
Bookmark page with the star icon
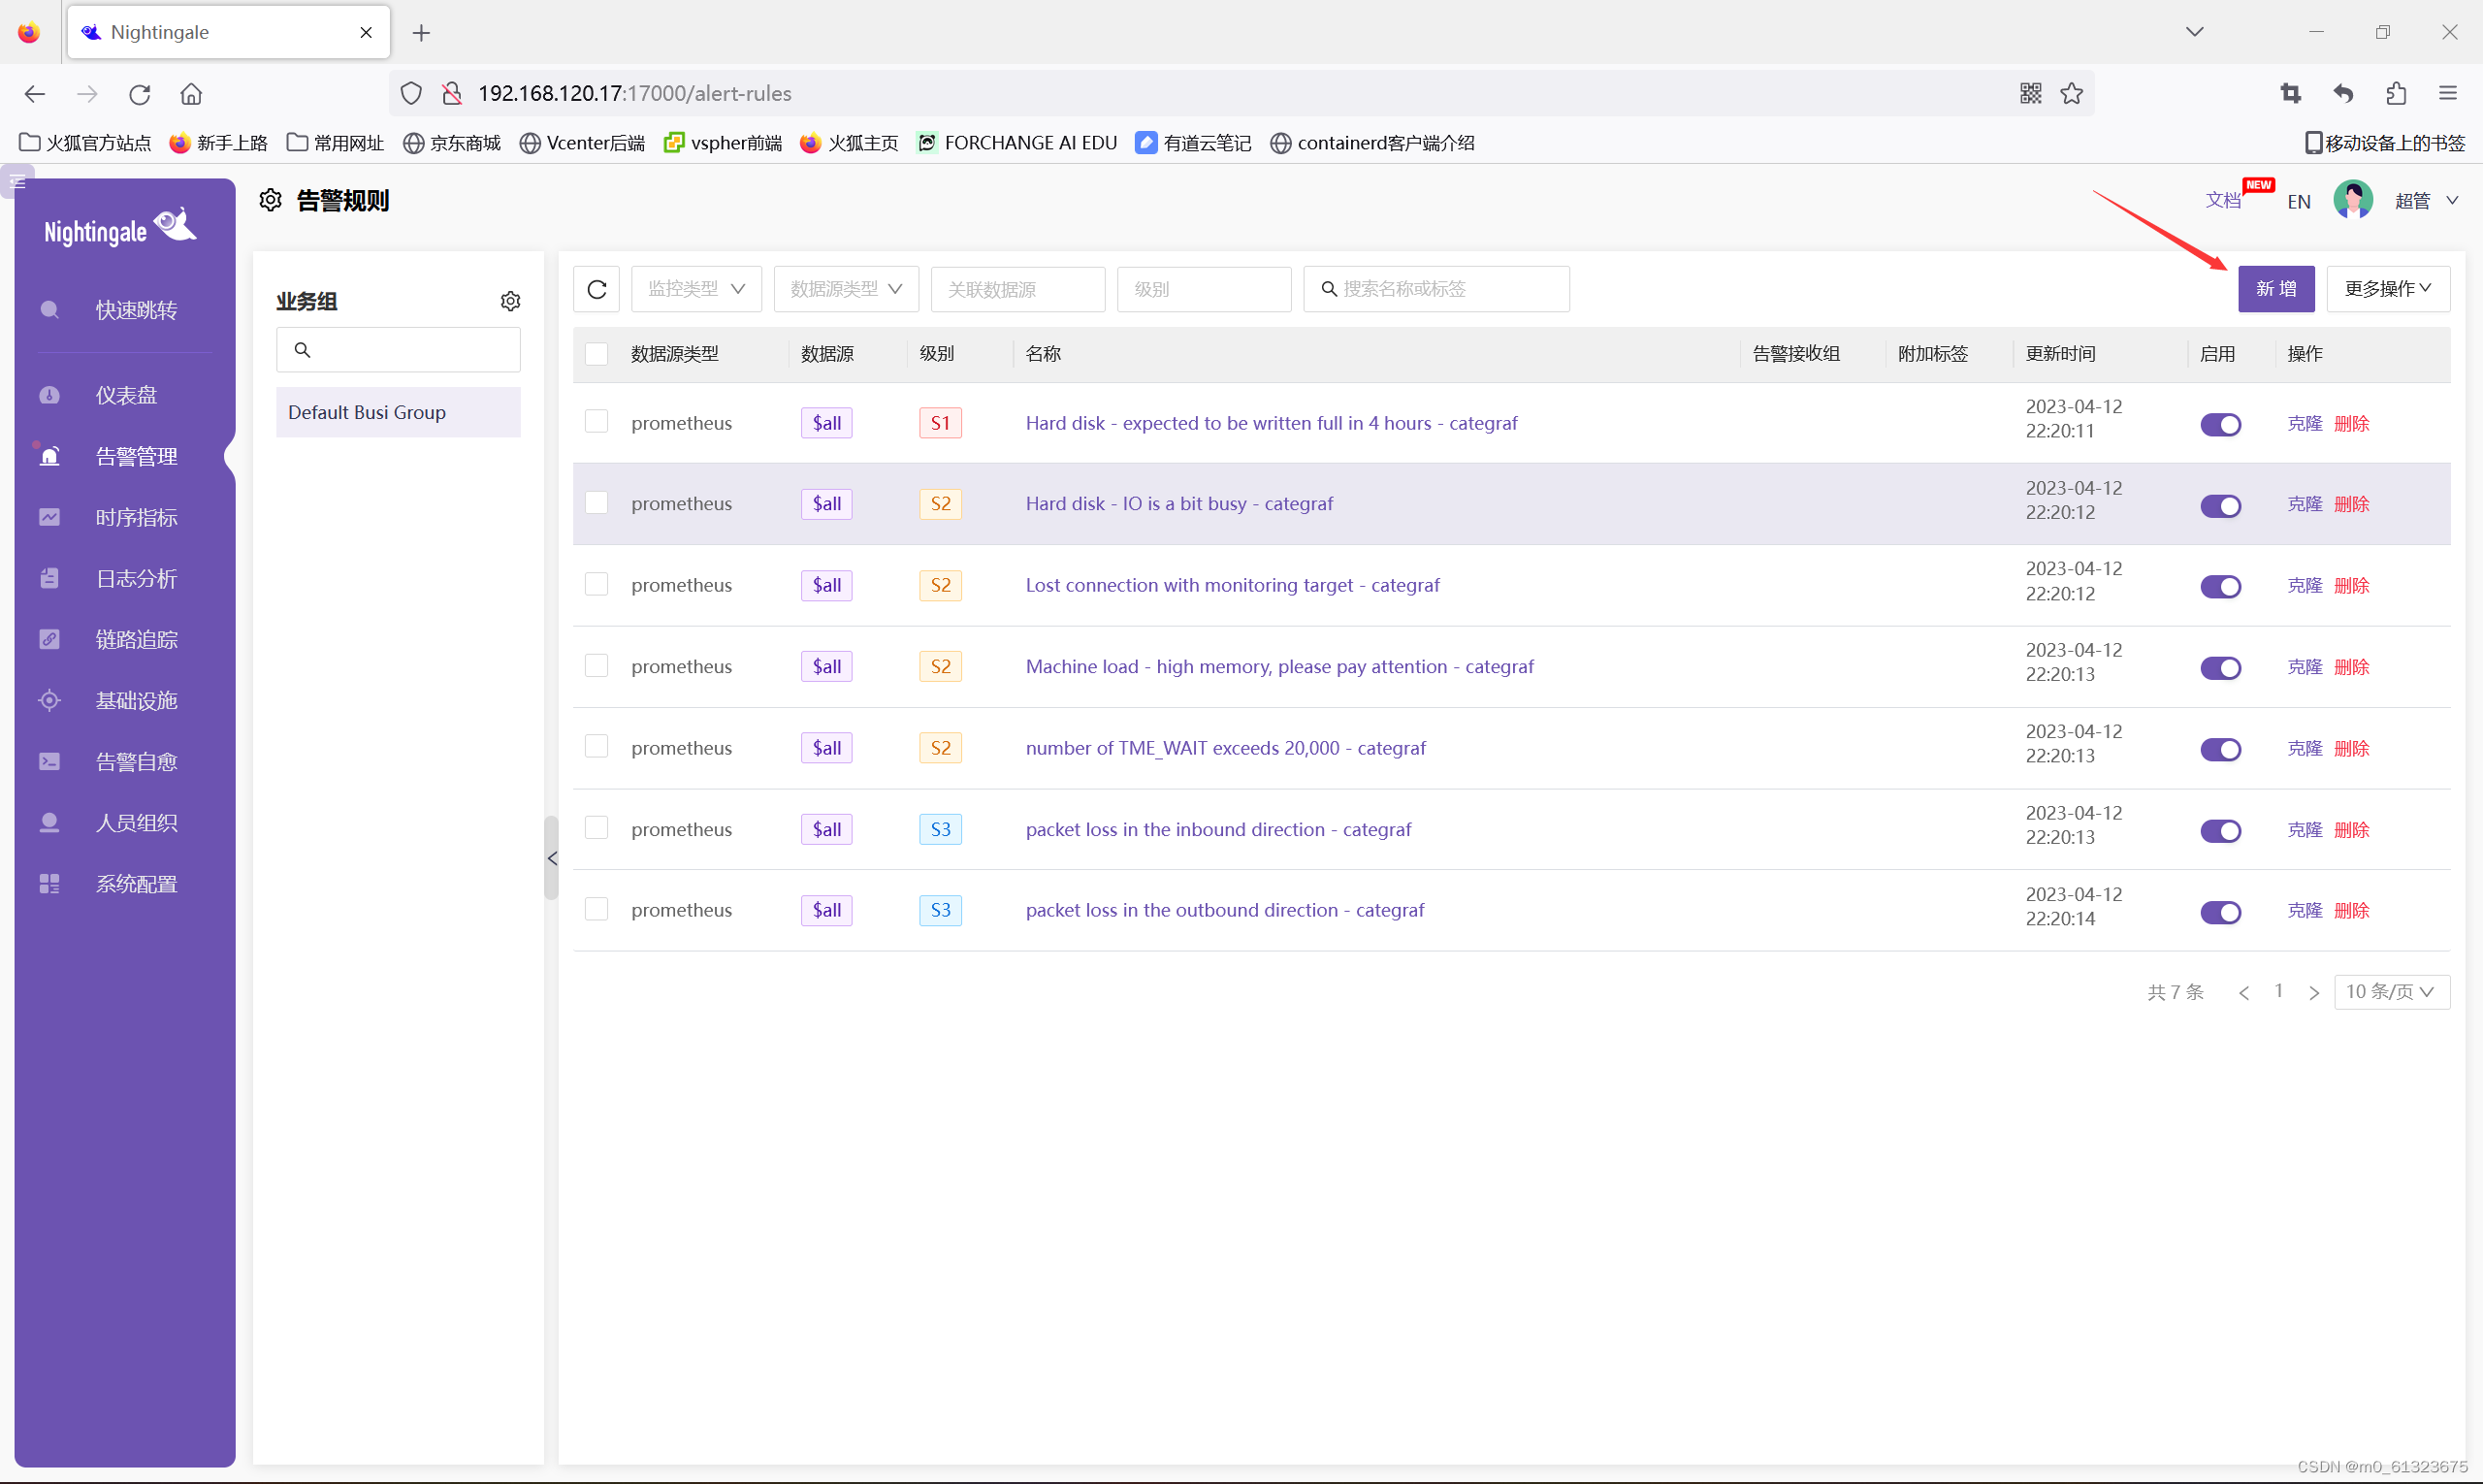(2071, 93)
